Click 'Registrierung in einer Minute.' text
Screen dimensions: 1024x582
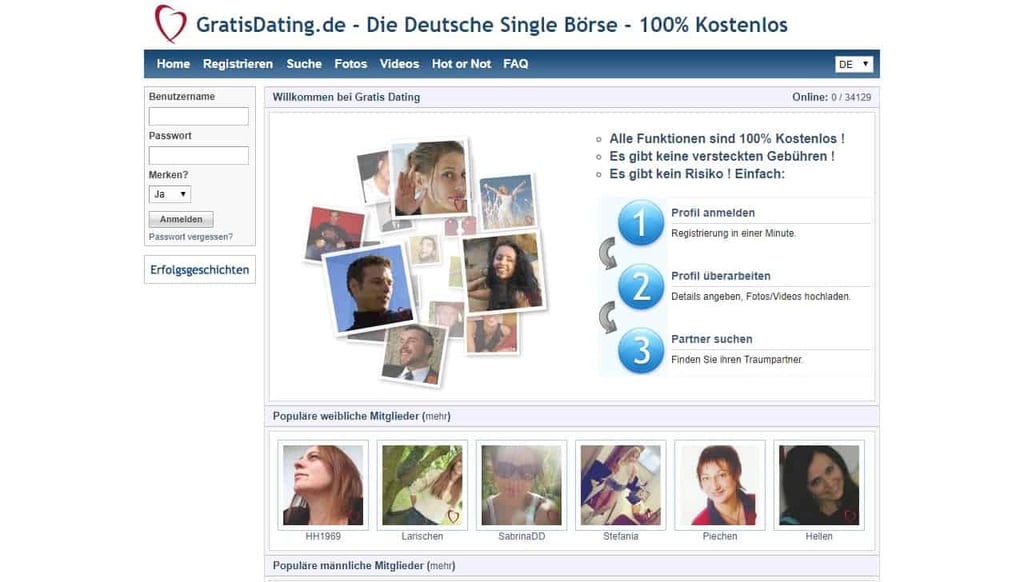733,233
